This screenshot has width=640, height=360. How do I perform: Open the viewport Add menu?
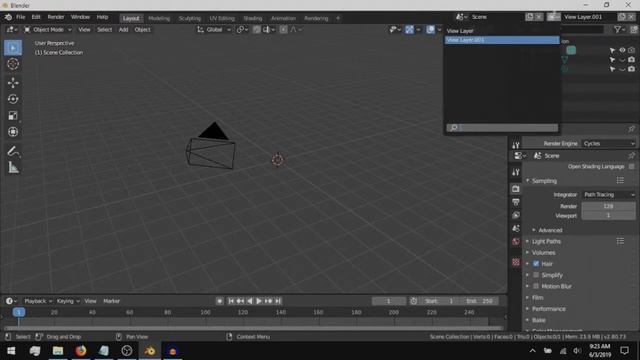pos(123,29)
